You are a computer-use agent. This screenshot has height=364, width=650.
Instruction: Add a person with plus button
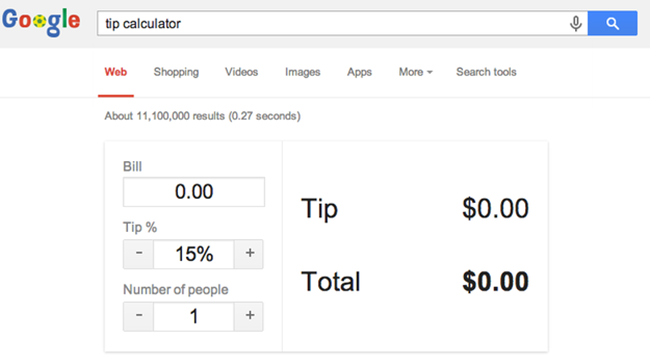[249, 316]
